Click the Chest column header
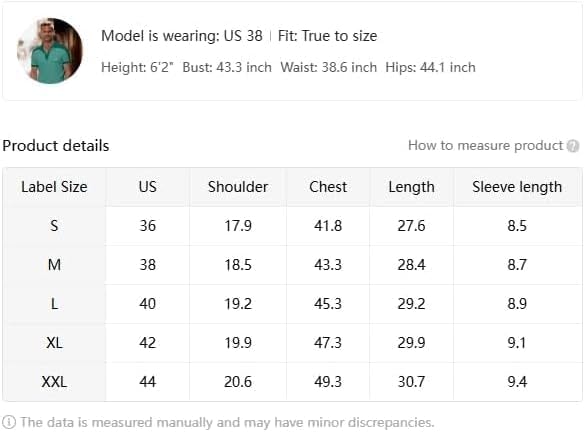This screenshot has width=585, height=432. (x=328, y=187)
